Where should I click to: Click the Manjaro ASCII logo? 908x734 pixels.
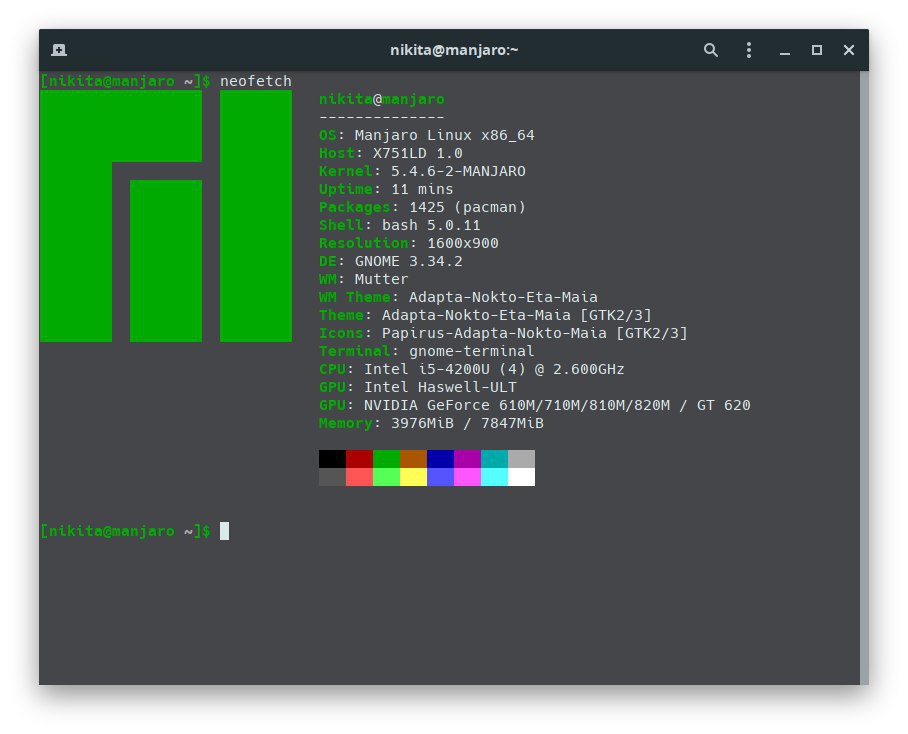tap(166, 216)
